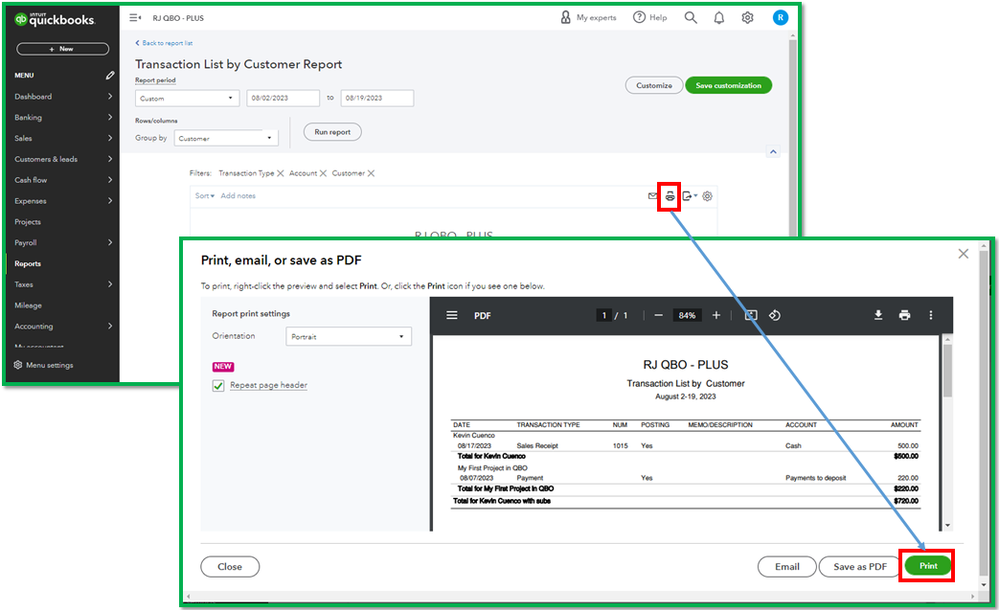Click the start date field 08/02/2023
999x610 pixels.
(x=283, y=98)
